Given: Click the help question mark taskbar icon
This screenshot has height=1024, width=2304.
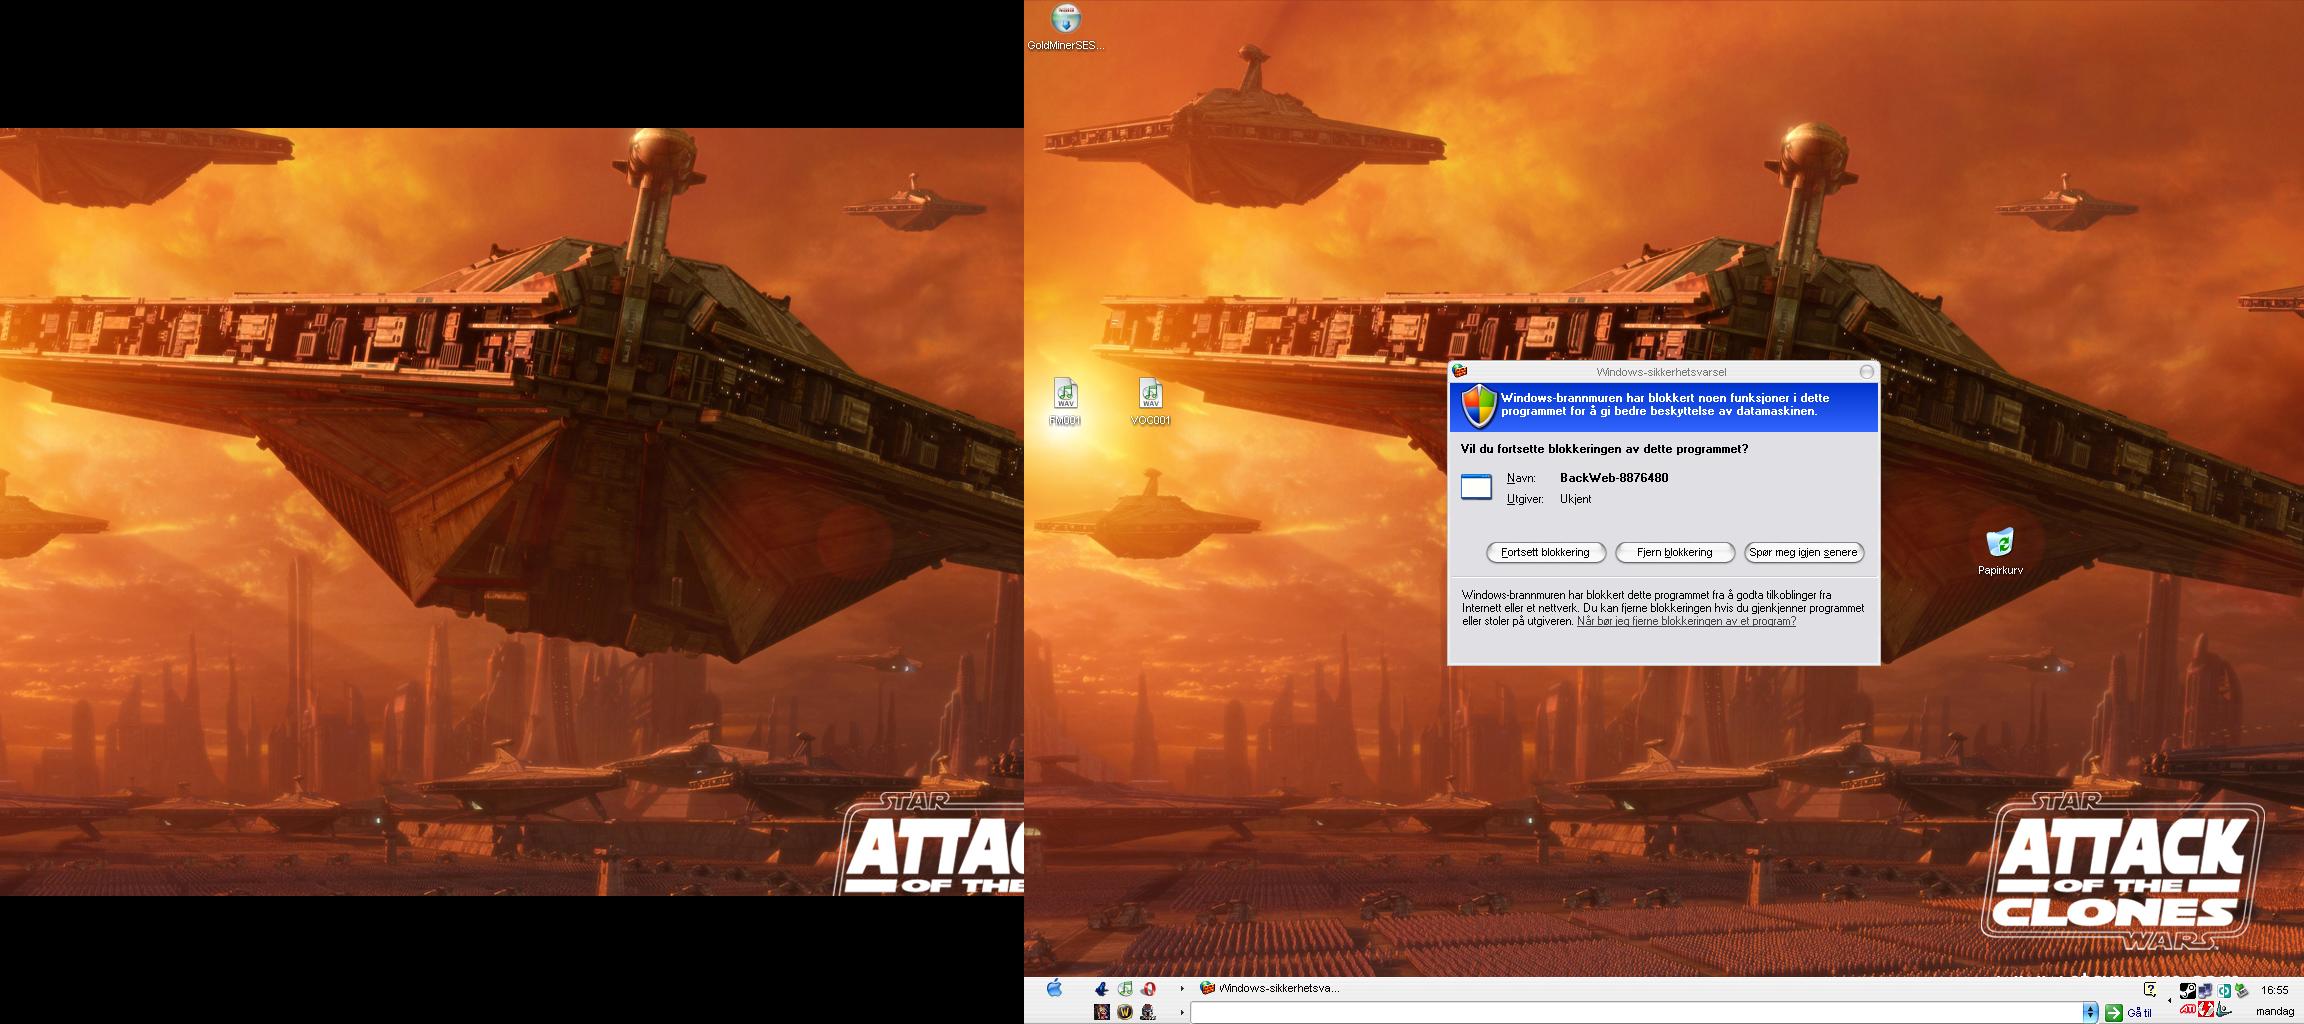Looking at the screenshot, I should point(2149,990).
